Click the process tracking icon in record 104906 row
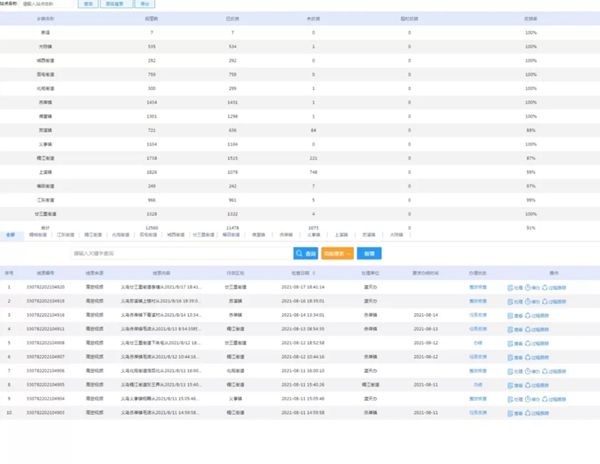 pos(545,371)
